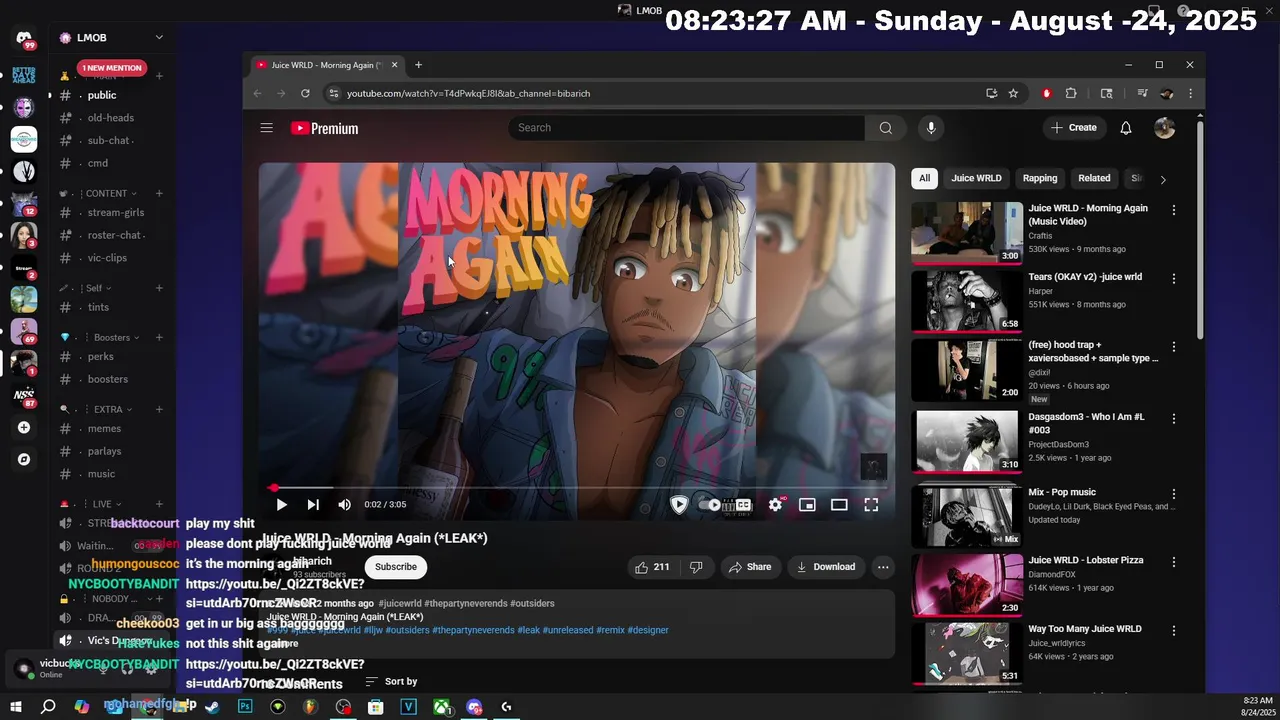This screenshot has width=1280, height=720.
Task: Open Sort by for comments
Action: coord(391,682)
